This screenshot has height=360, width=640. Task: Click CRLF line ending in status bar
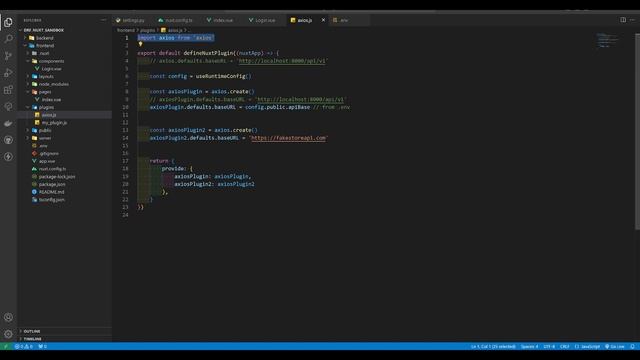pyautogui.click(x=564, y=347)
